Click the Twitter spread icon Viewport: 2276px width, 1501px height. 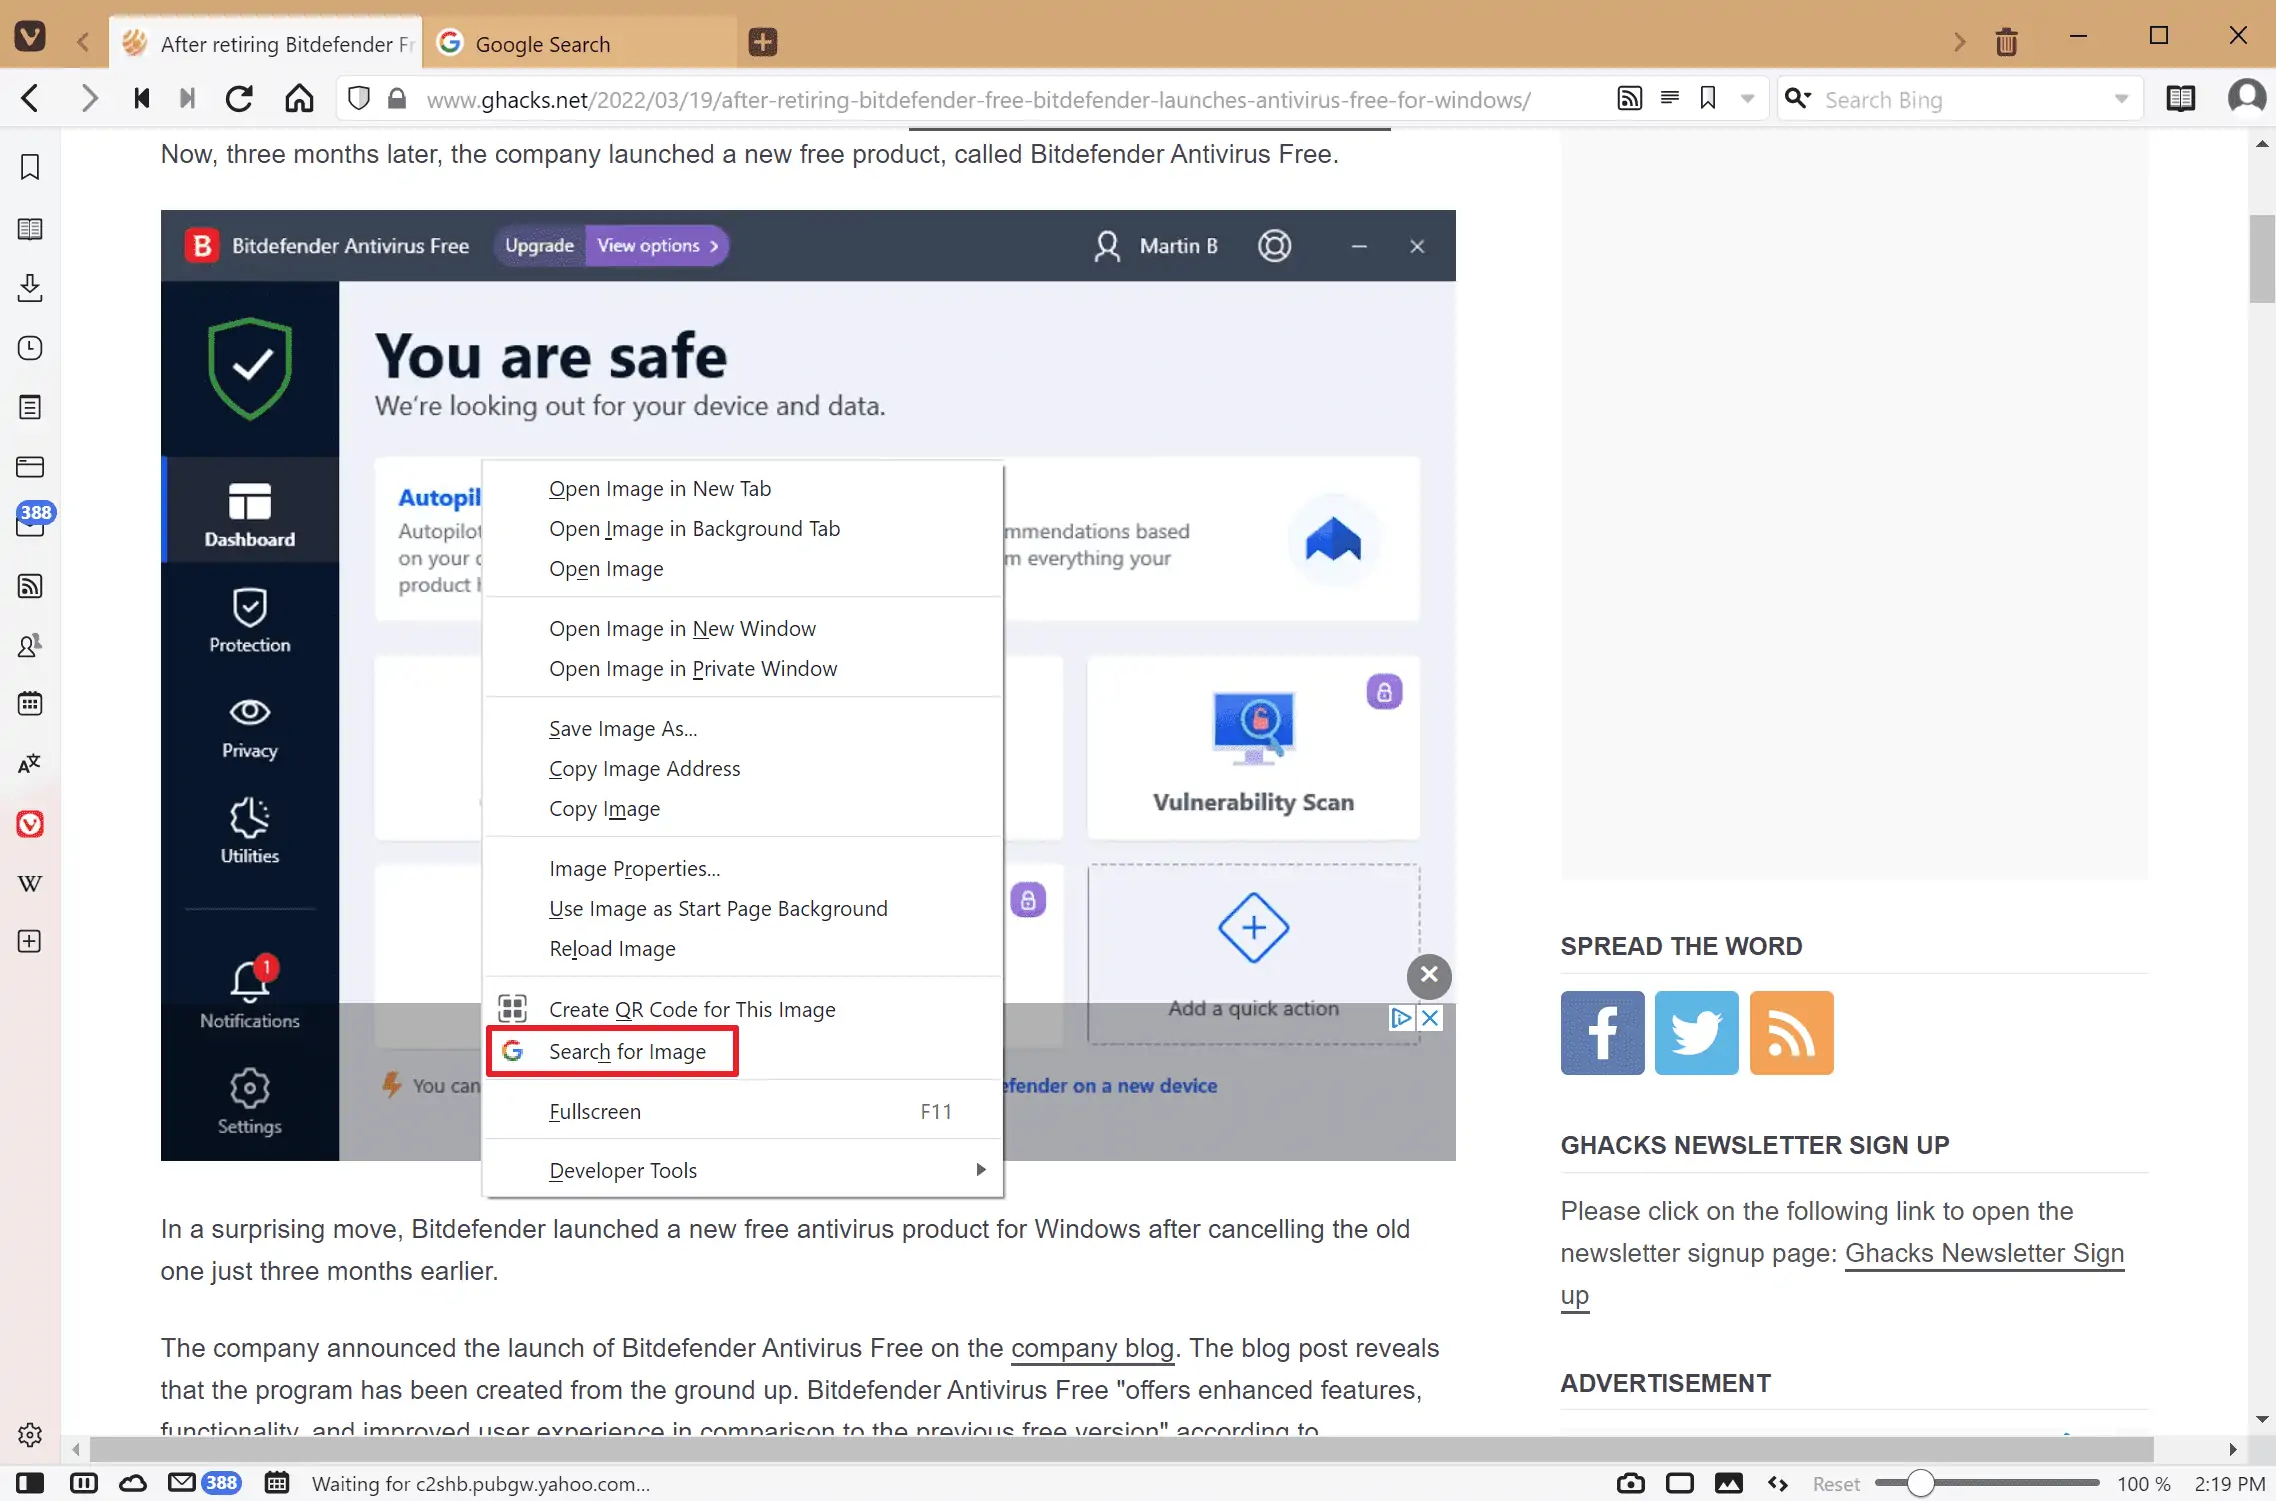(1697, 1030)
